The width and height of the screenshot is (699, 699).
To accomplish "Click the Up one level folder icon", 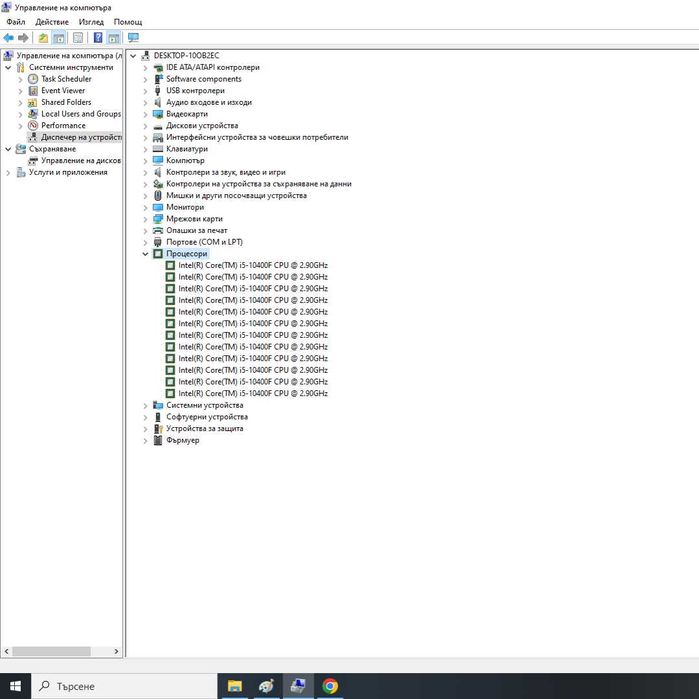I will (43, 38).
